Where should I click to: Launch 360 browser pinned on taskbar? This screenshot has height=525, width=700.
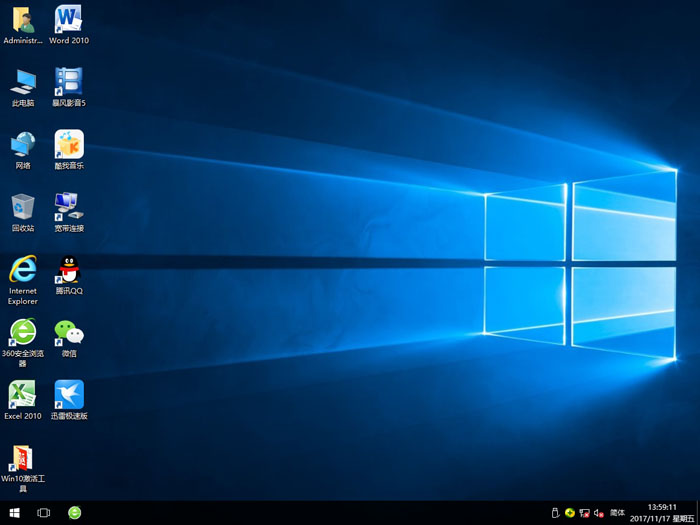coord(75,512)
